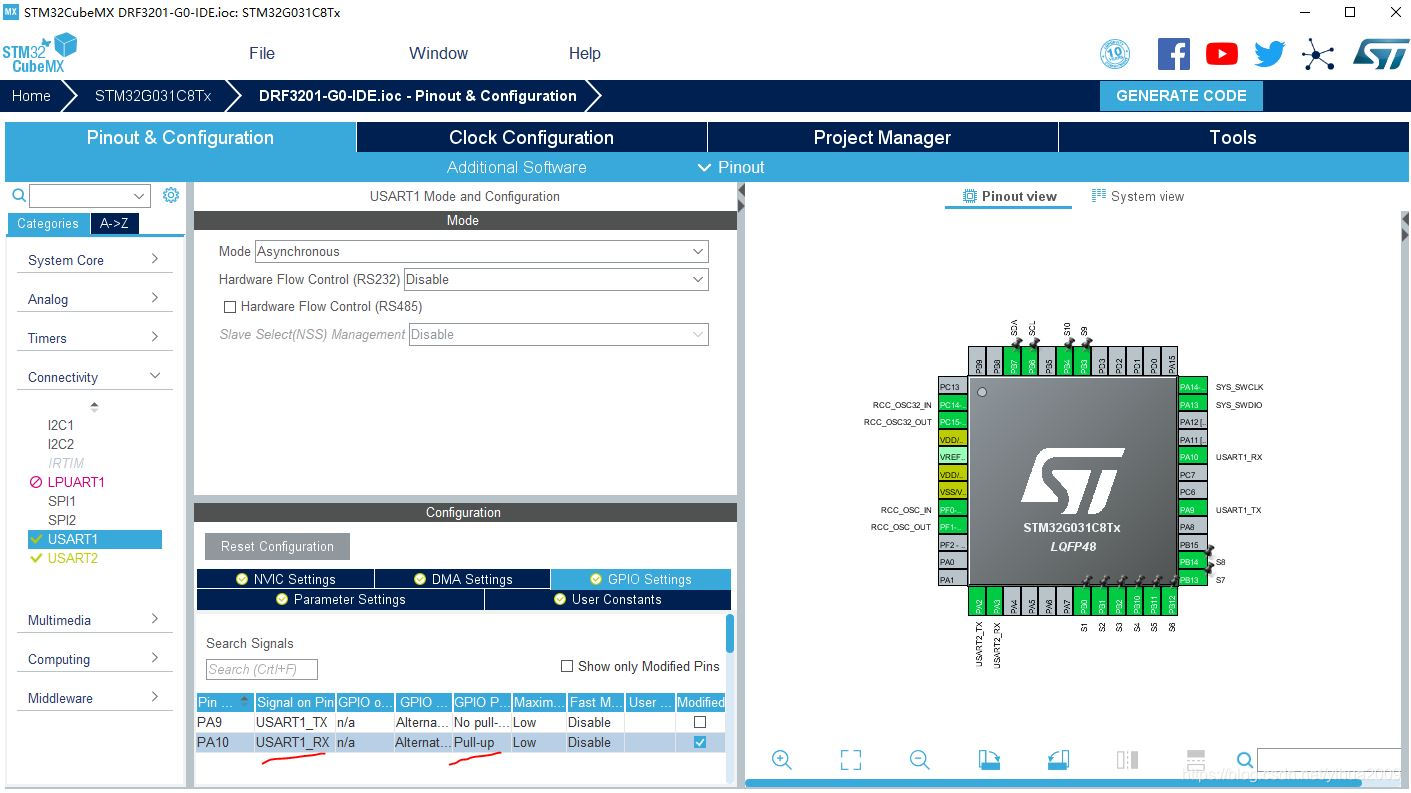Select pin PC13 on the chip
The image size is (1411, 793).
[x=953, y=387]
